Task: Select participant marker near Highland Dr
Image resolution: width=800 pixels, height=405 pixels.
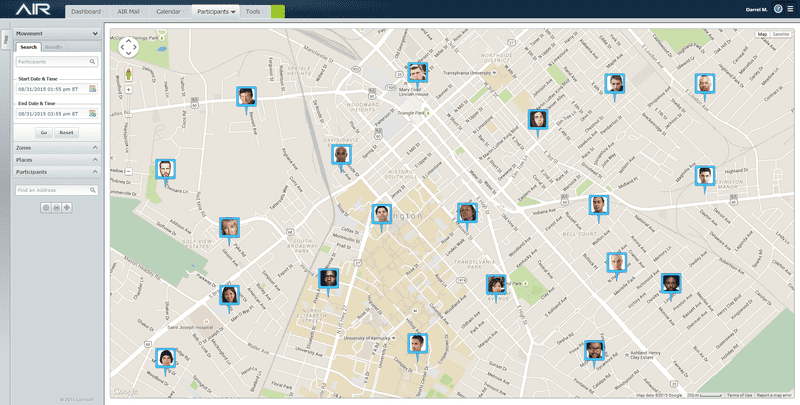Action: [705, 176]
